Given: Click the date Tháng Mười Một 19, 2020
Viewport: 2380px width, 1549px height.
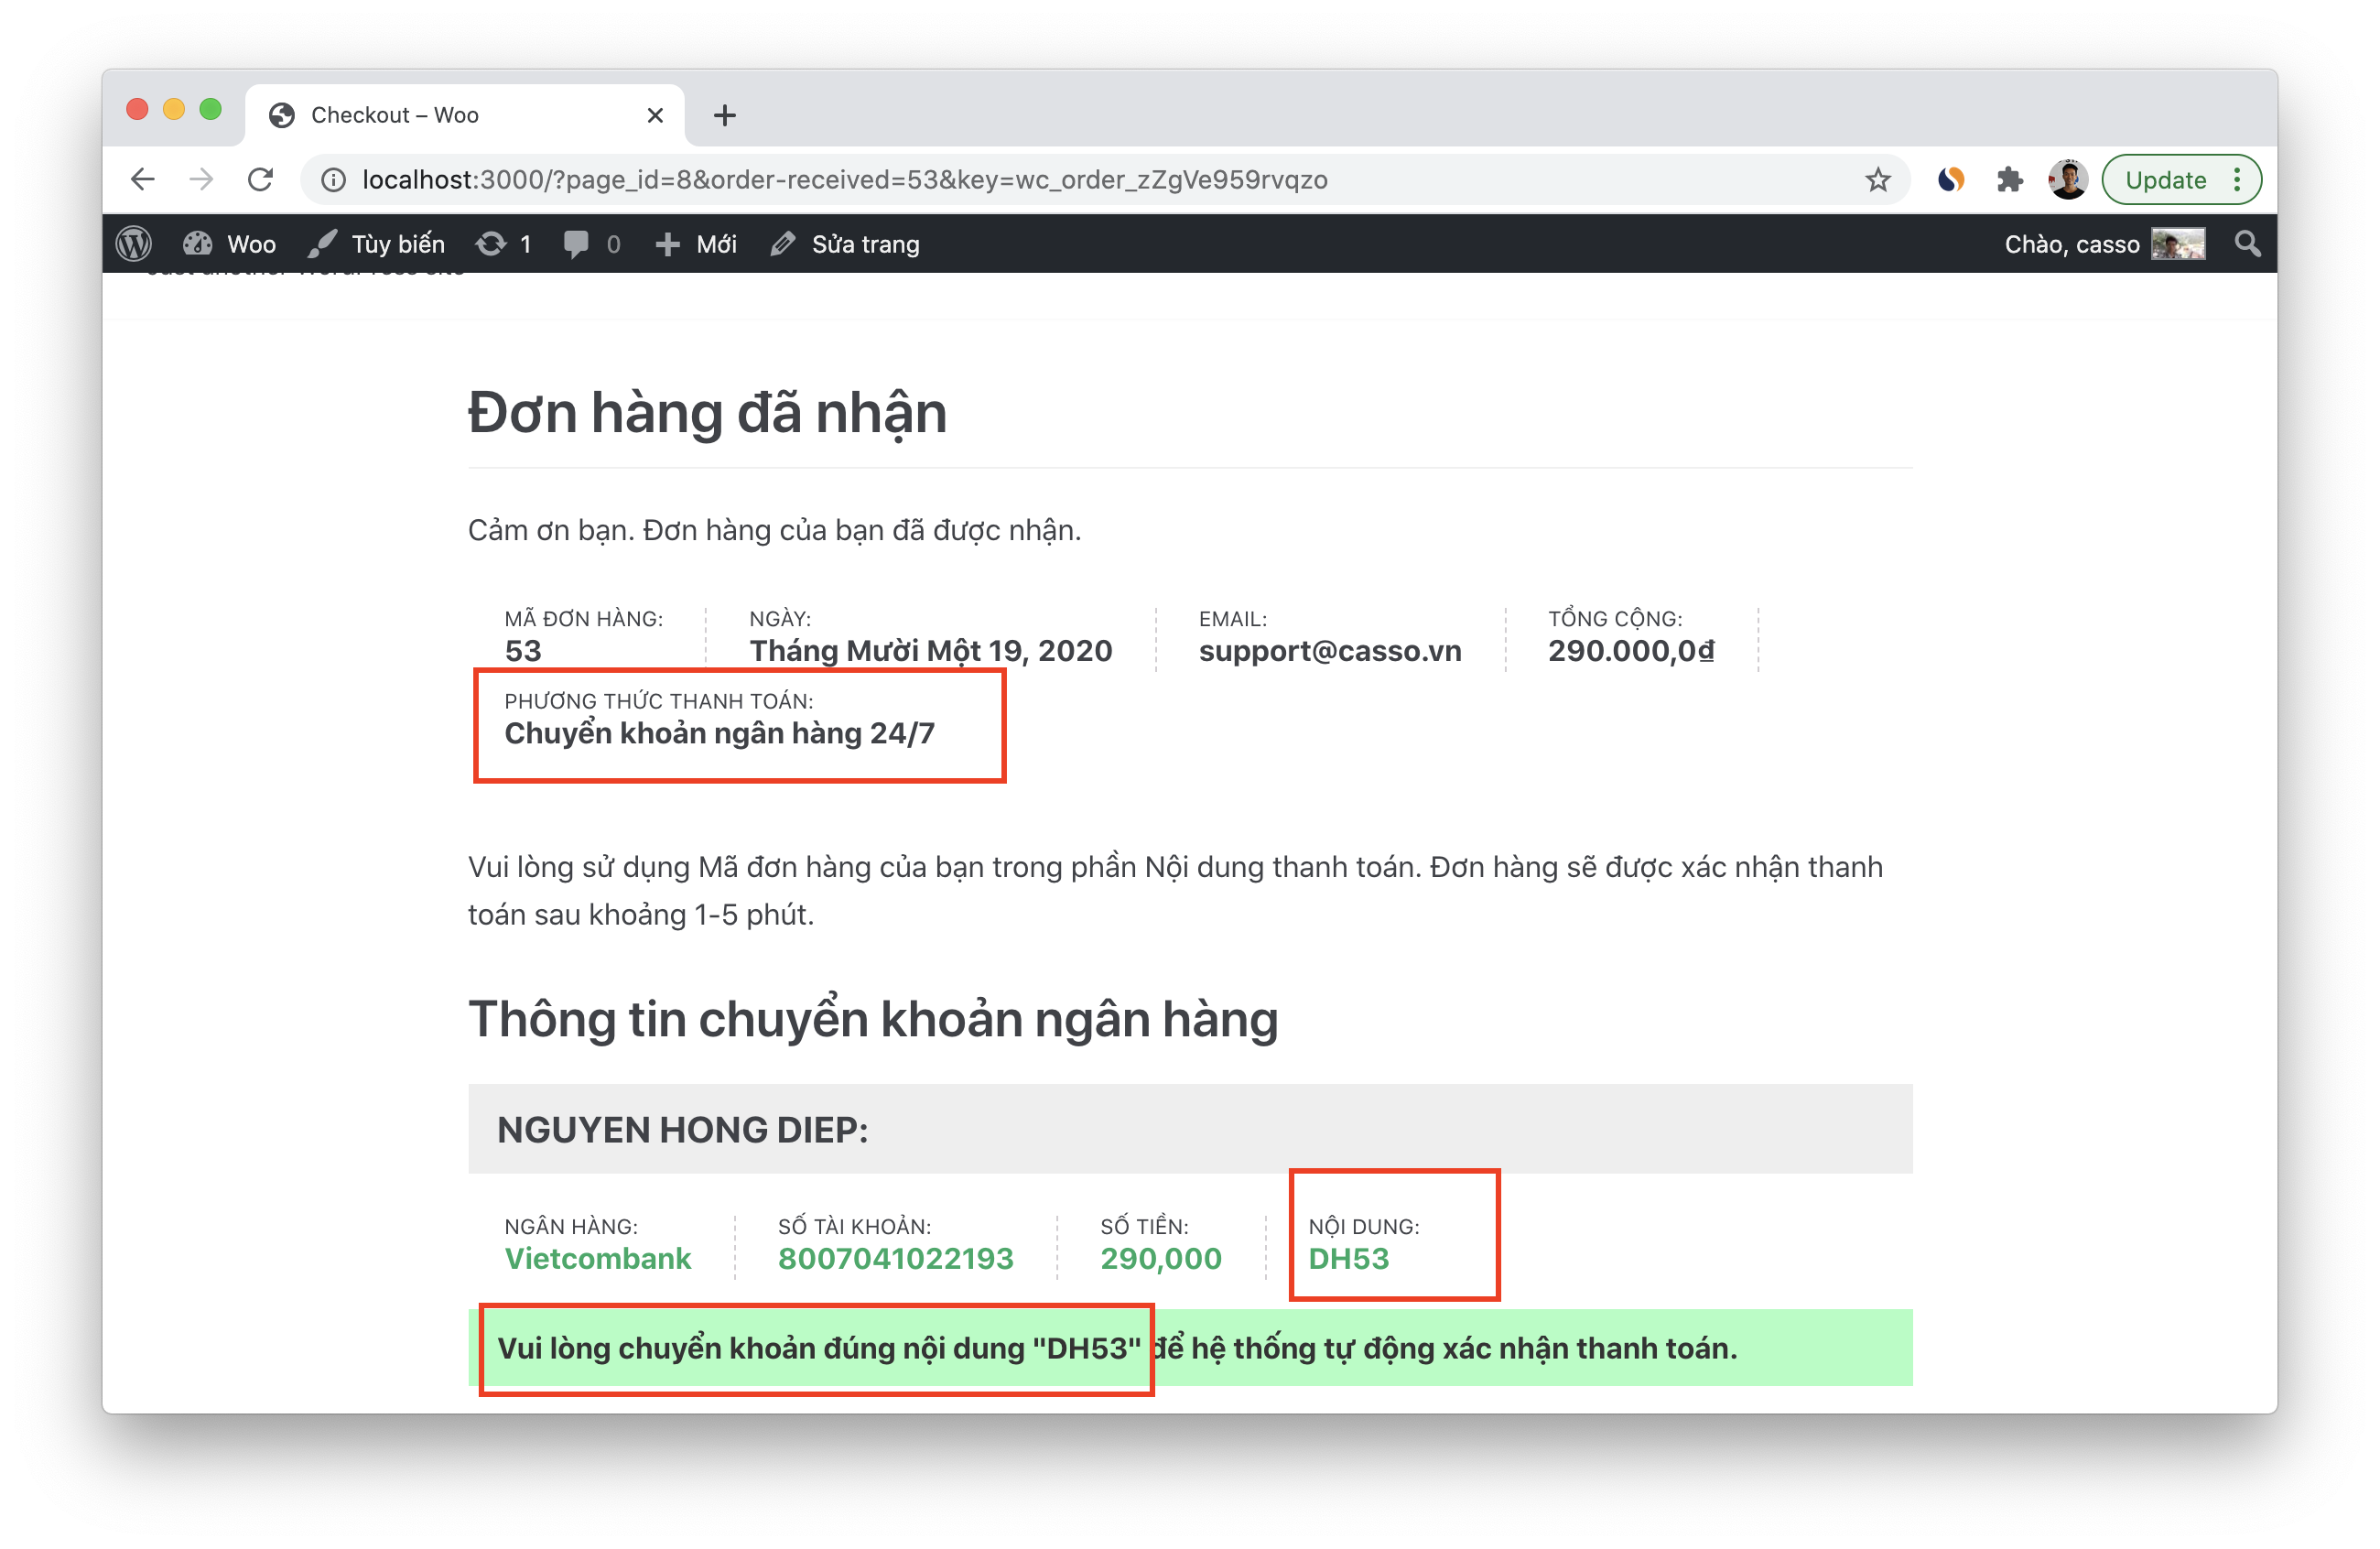Looking at the screenshot, I should (930, 651).
